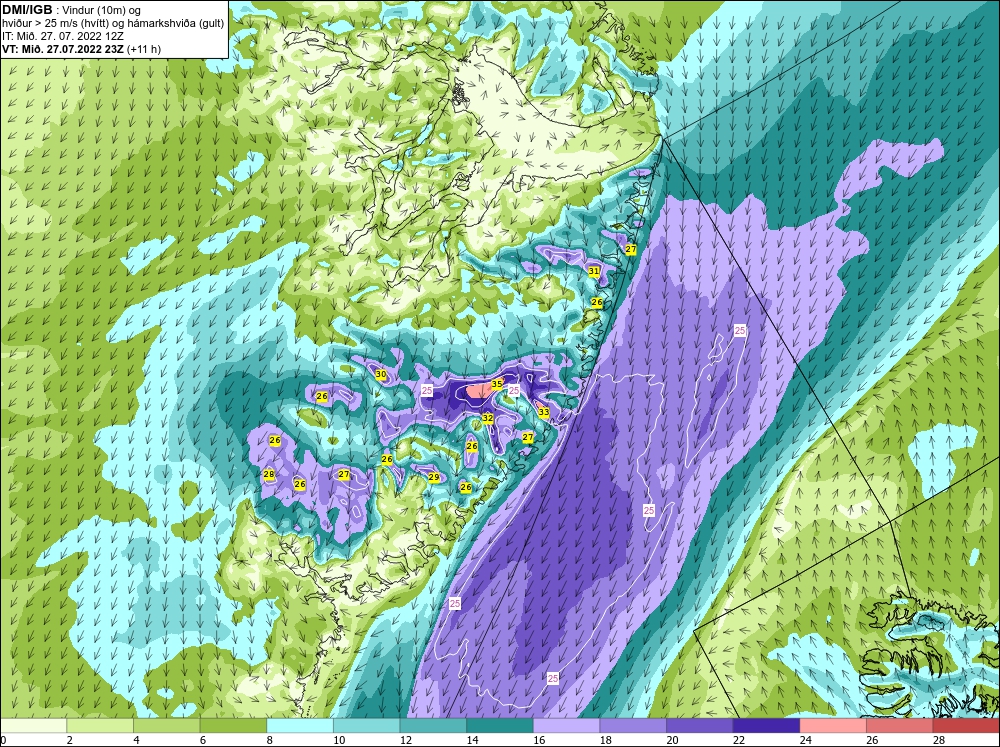Click the yellow max gust label 31

594,271
